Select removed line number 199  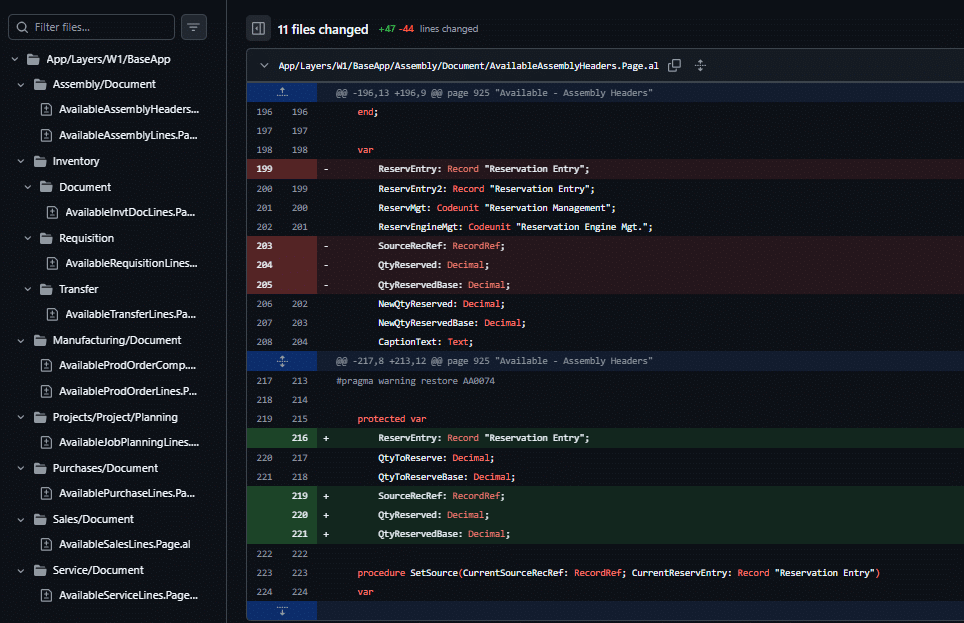(264, 169)
